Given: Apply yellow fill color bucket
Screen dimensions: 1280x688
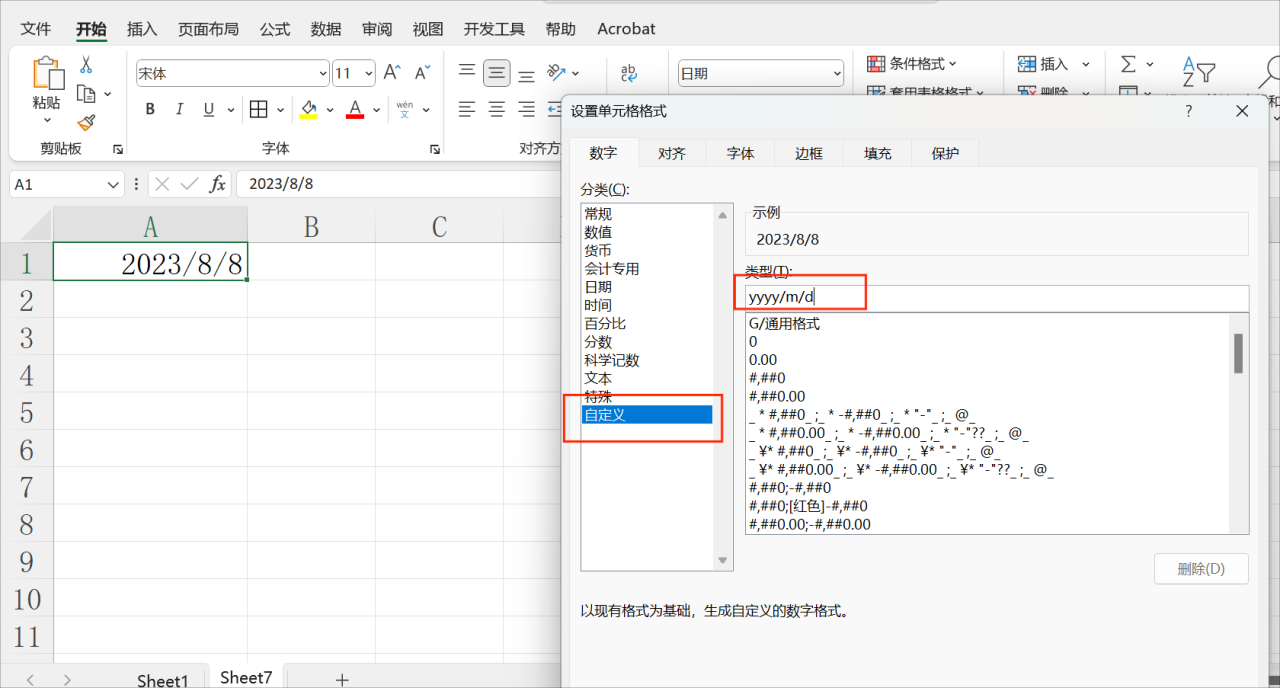Looking at the screenshot, I should click(308, 109).
